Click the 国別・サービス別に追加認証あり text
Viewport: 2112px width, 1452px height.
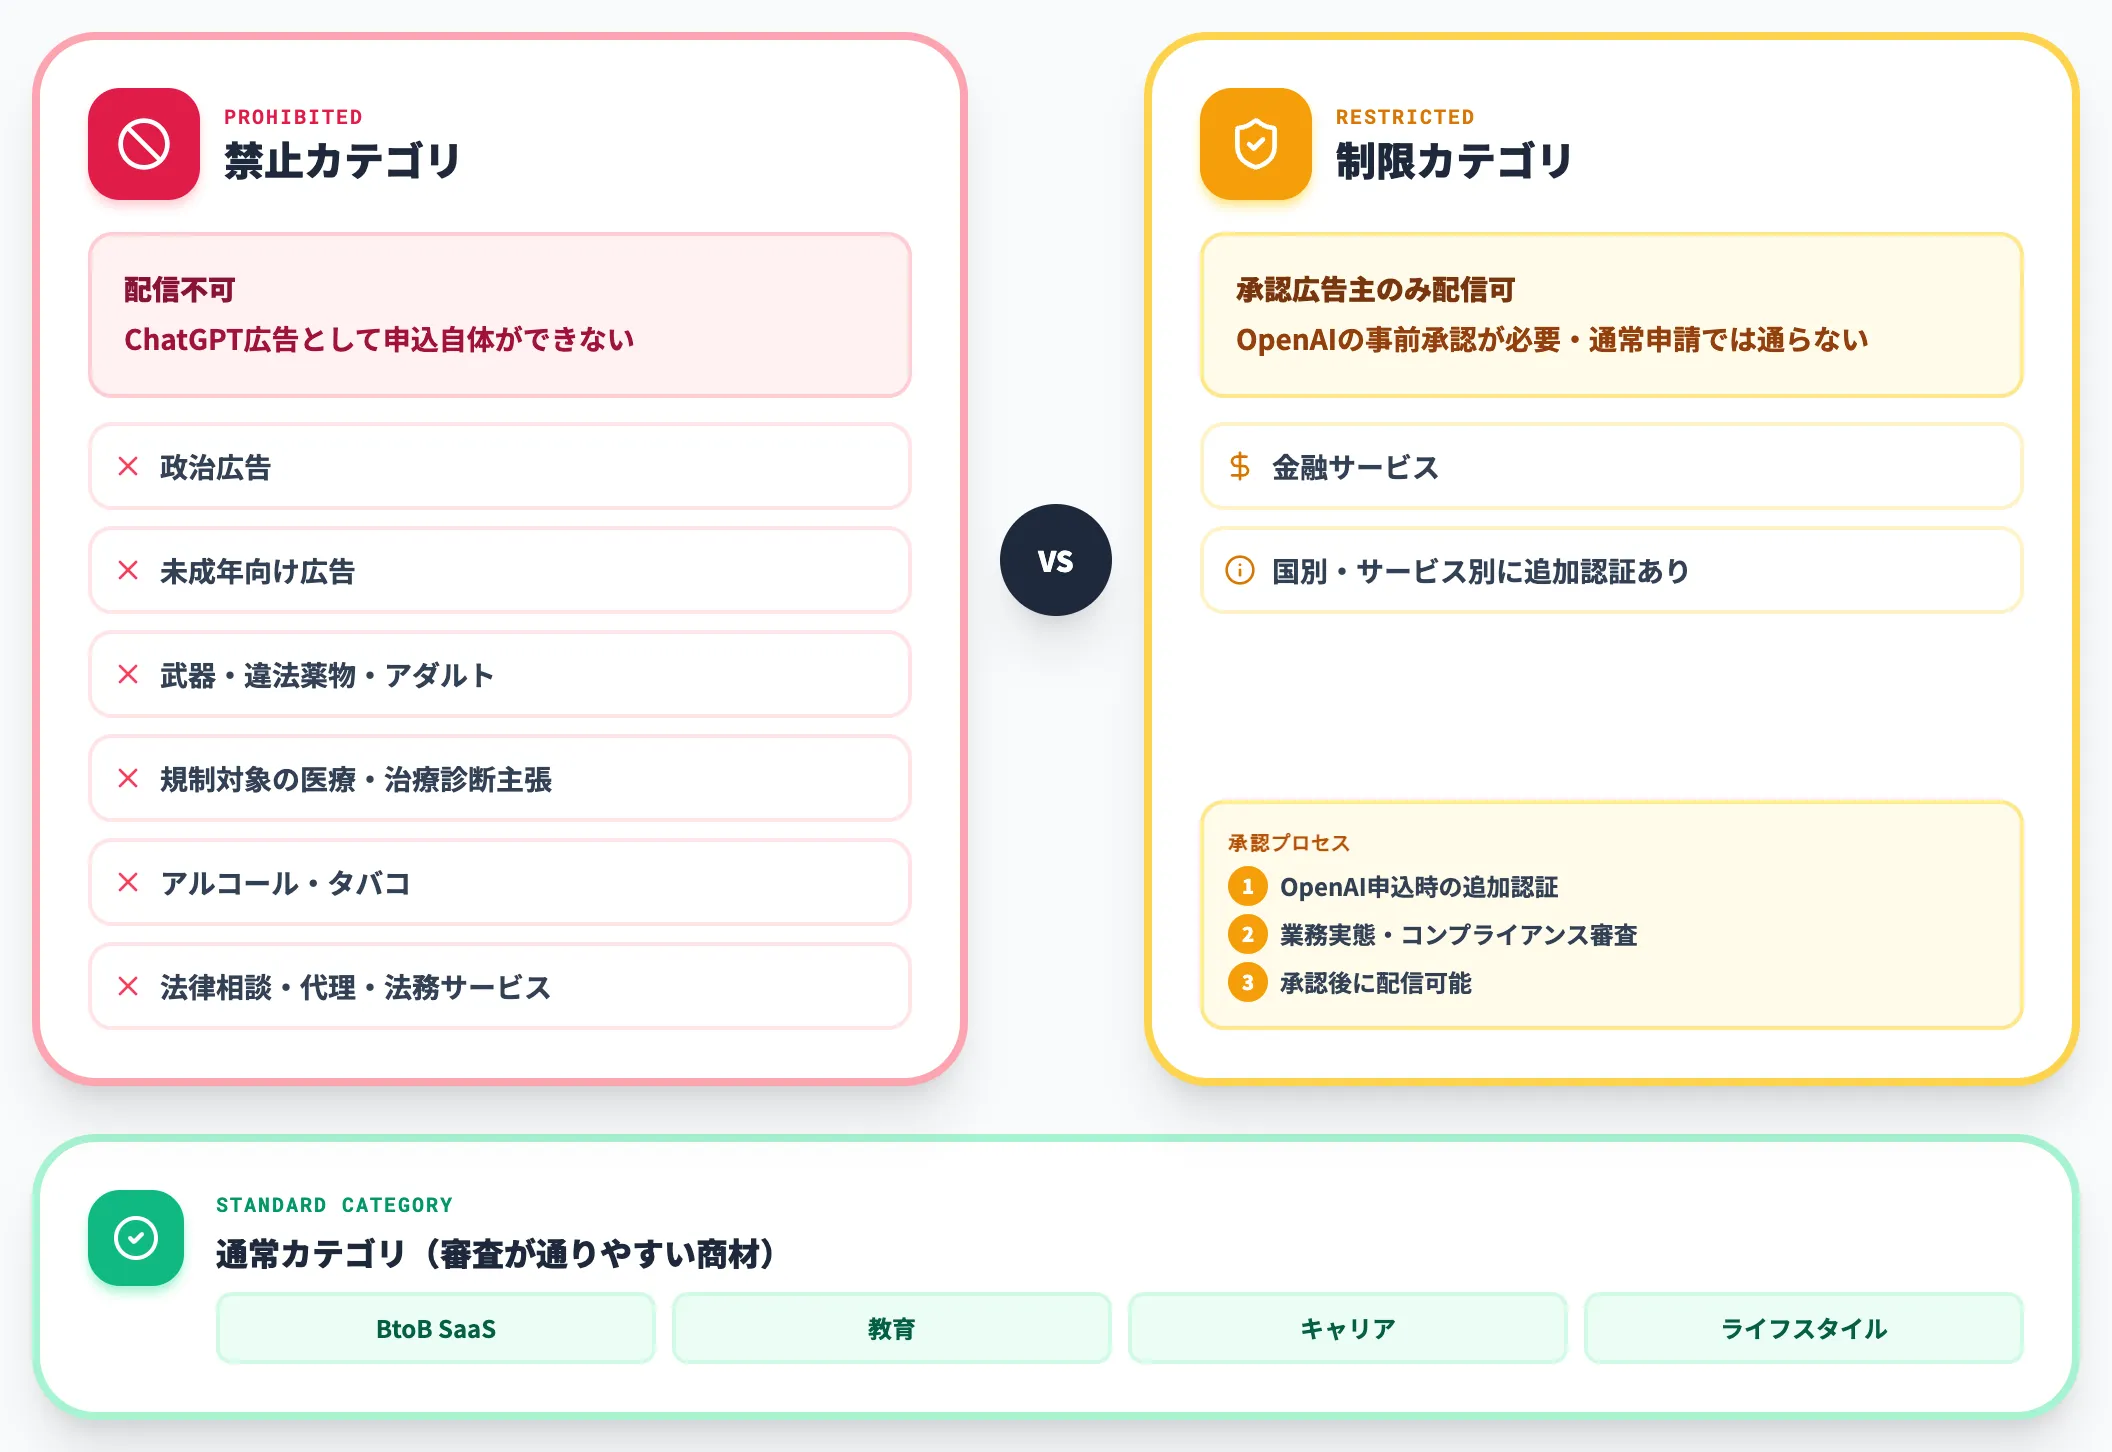tap(1481, 571)
